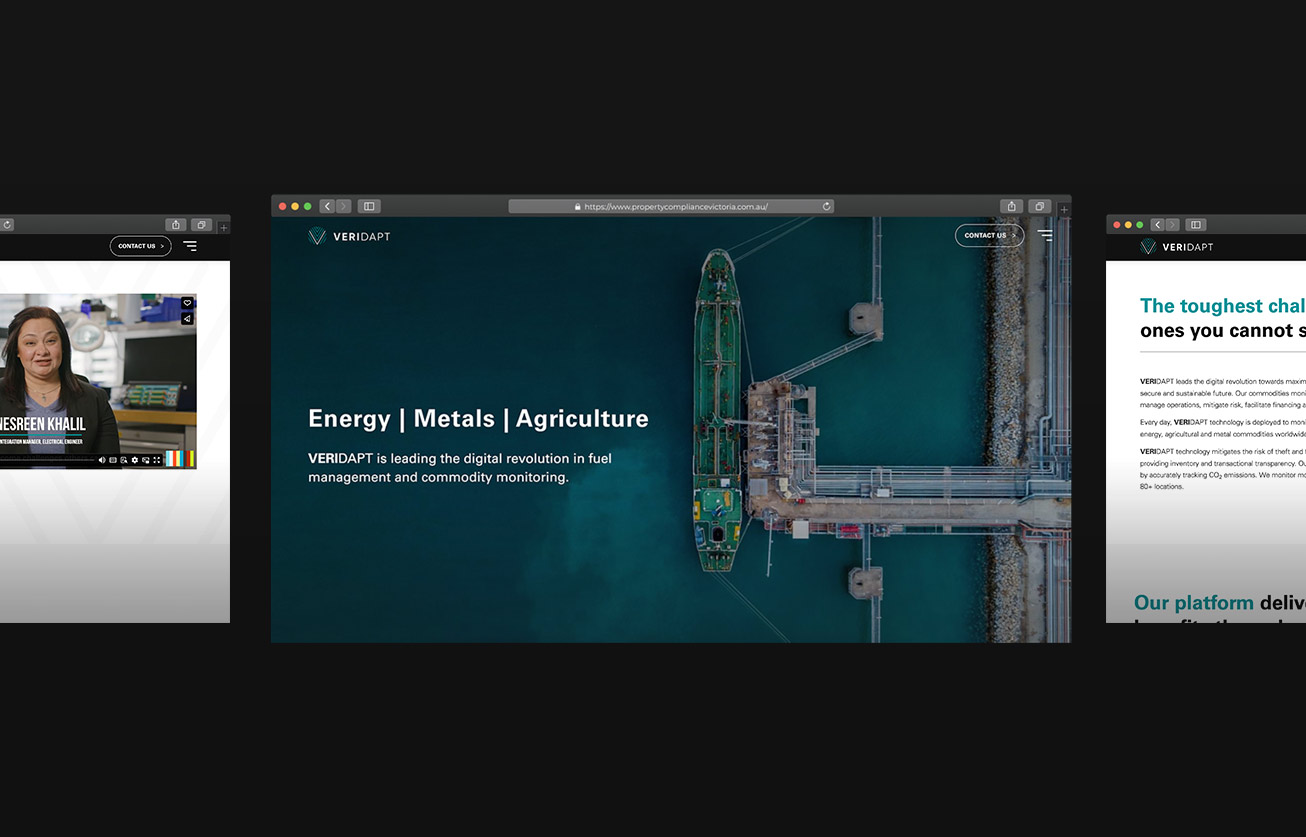Toggle the sidebar in the right browser
This screenshot has width=1306, height=837.
pyautogui.click(x=1196, y=225)
